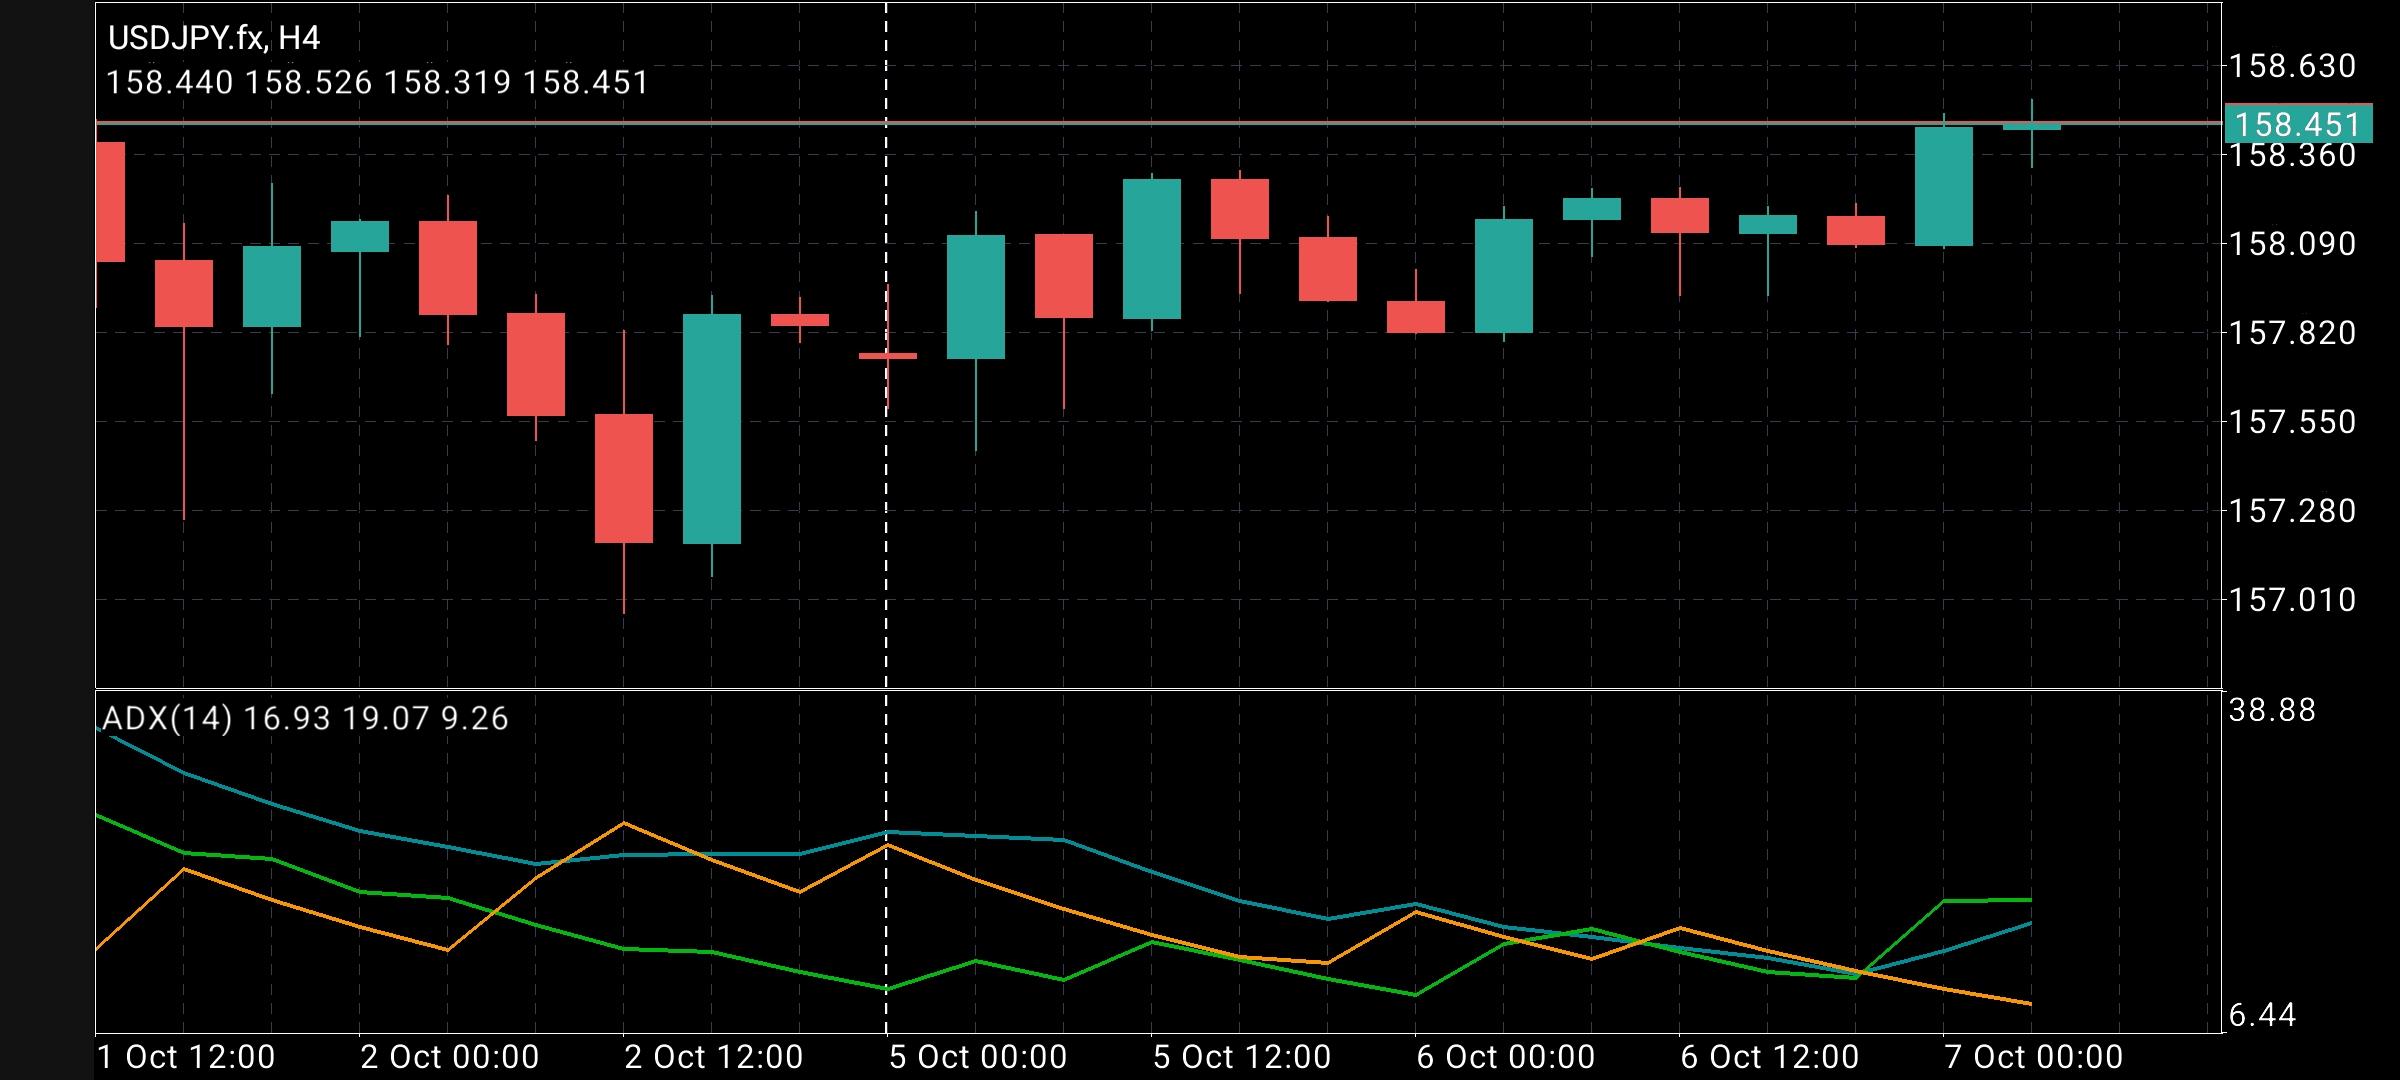Tap the 5 Oct 12:00 time label

[1241, 1057]
